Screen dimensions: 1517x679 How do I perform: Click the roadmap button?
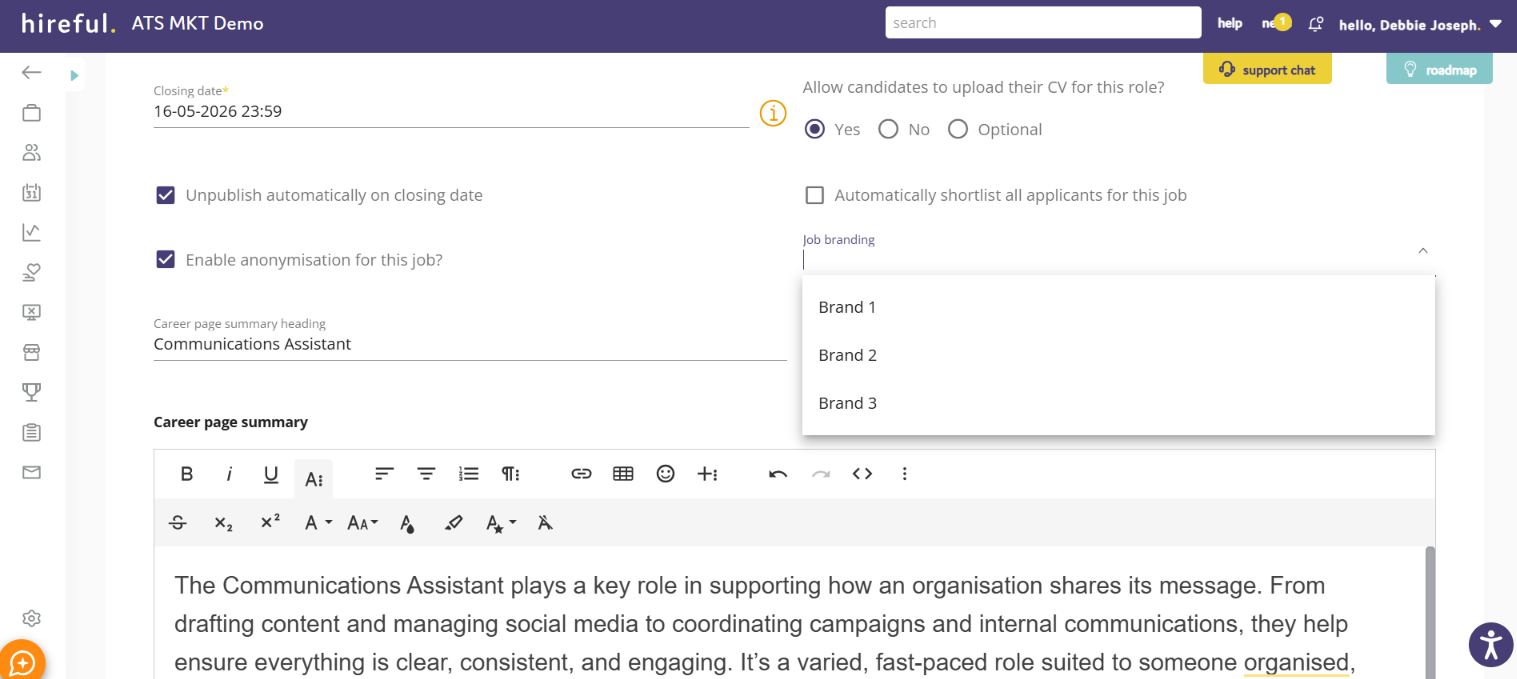(x=1439, y=70)
